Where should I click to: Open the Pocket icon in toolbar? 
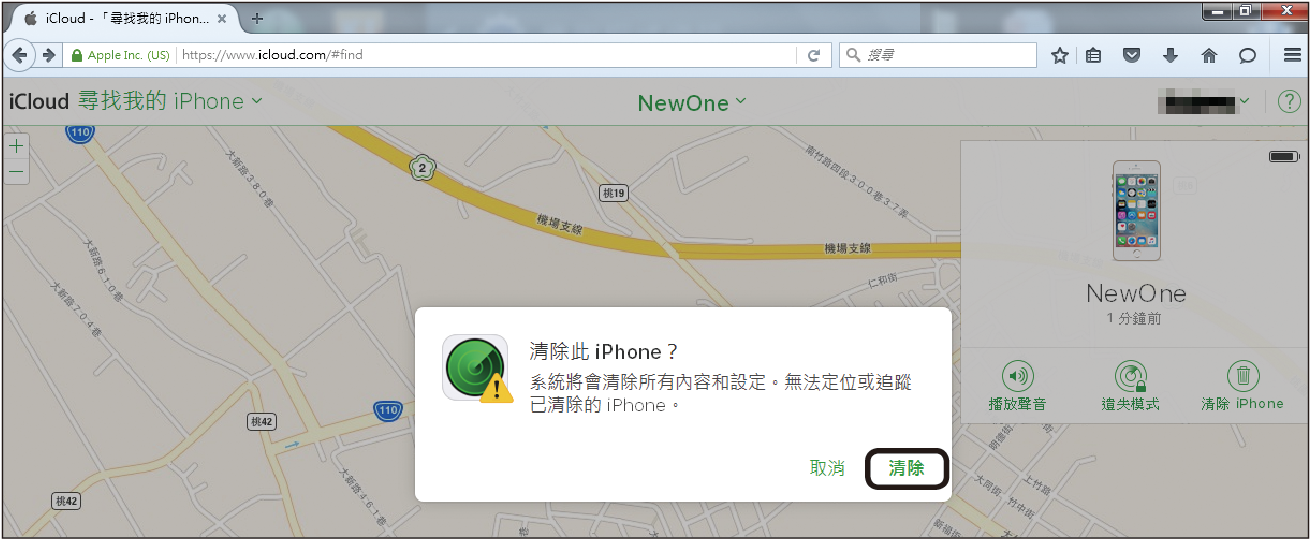click(1131, 56)
